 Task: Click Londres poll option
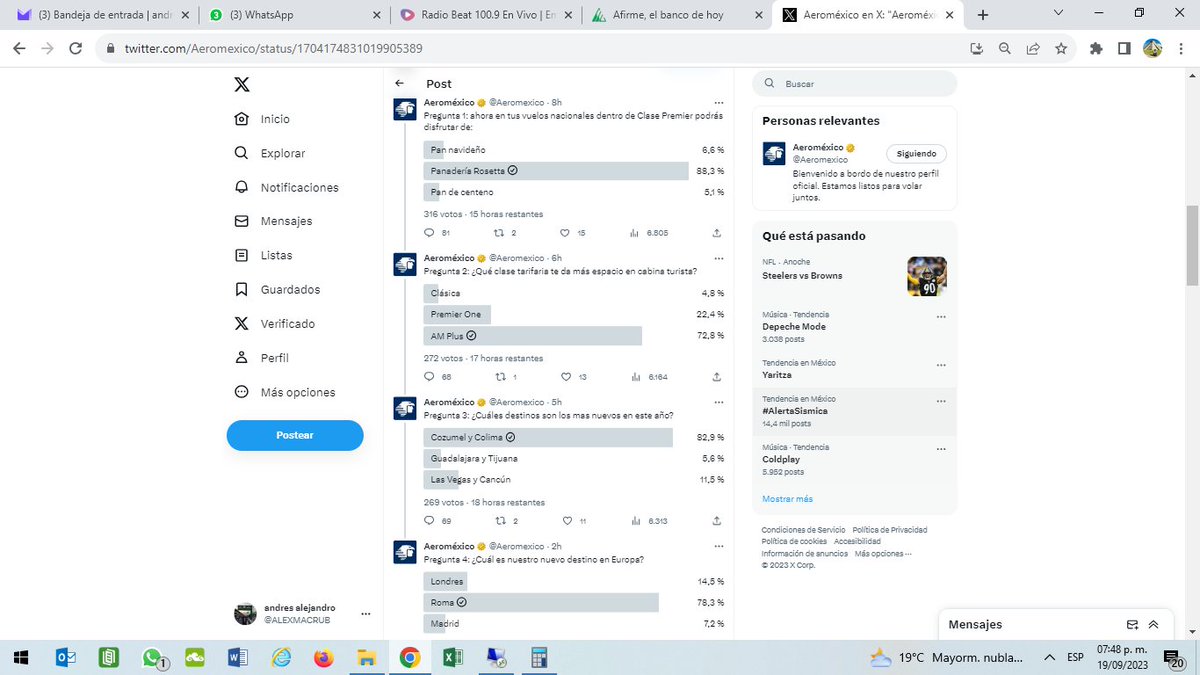pyautogui.click(x=574, y=582)
